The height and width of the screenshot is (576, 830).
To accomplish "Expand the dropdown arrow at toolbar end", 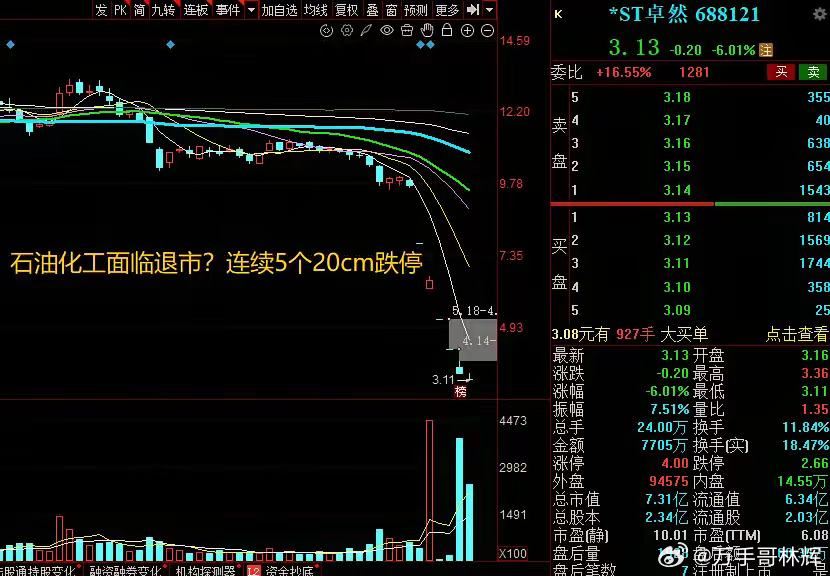I will tap(490, 10).
